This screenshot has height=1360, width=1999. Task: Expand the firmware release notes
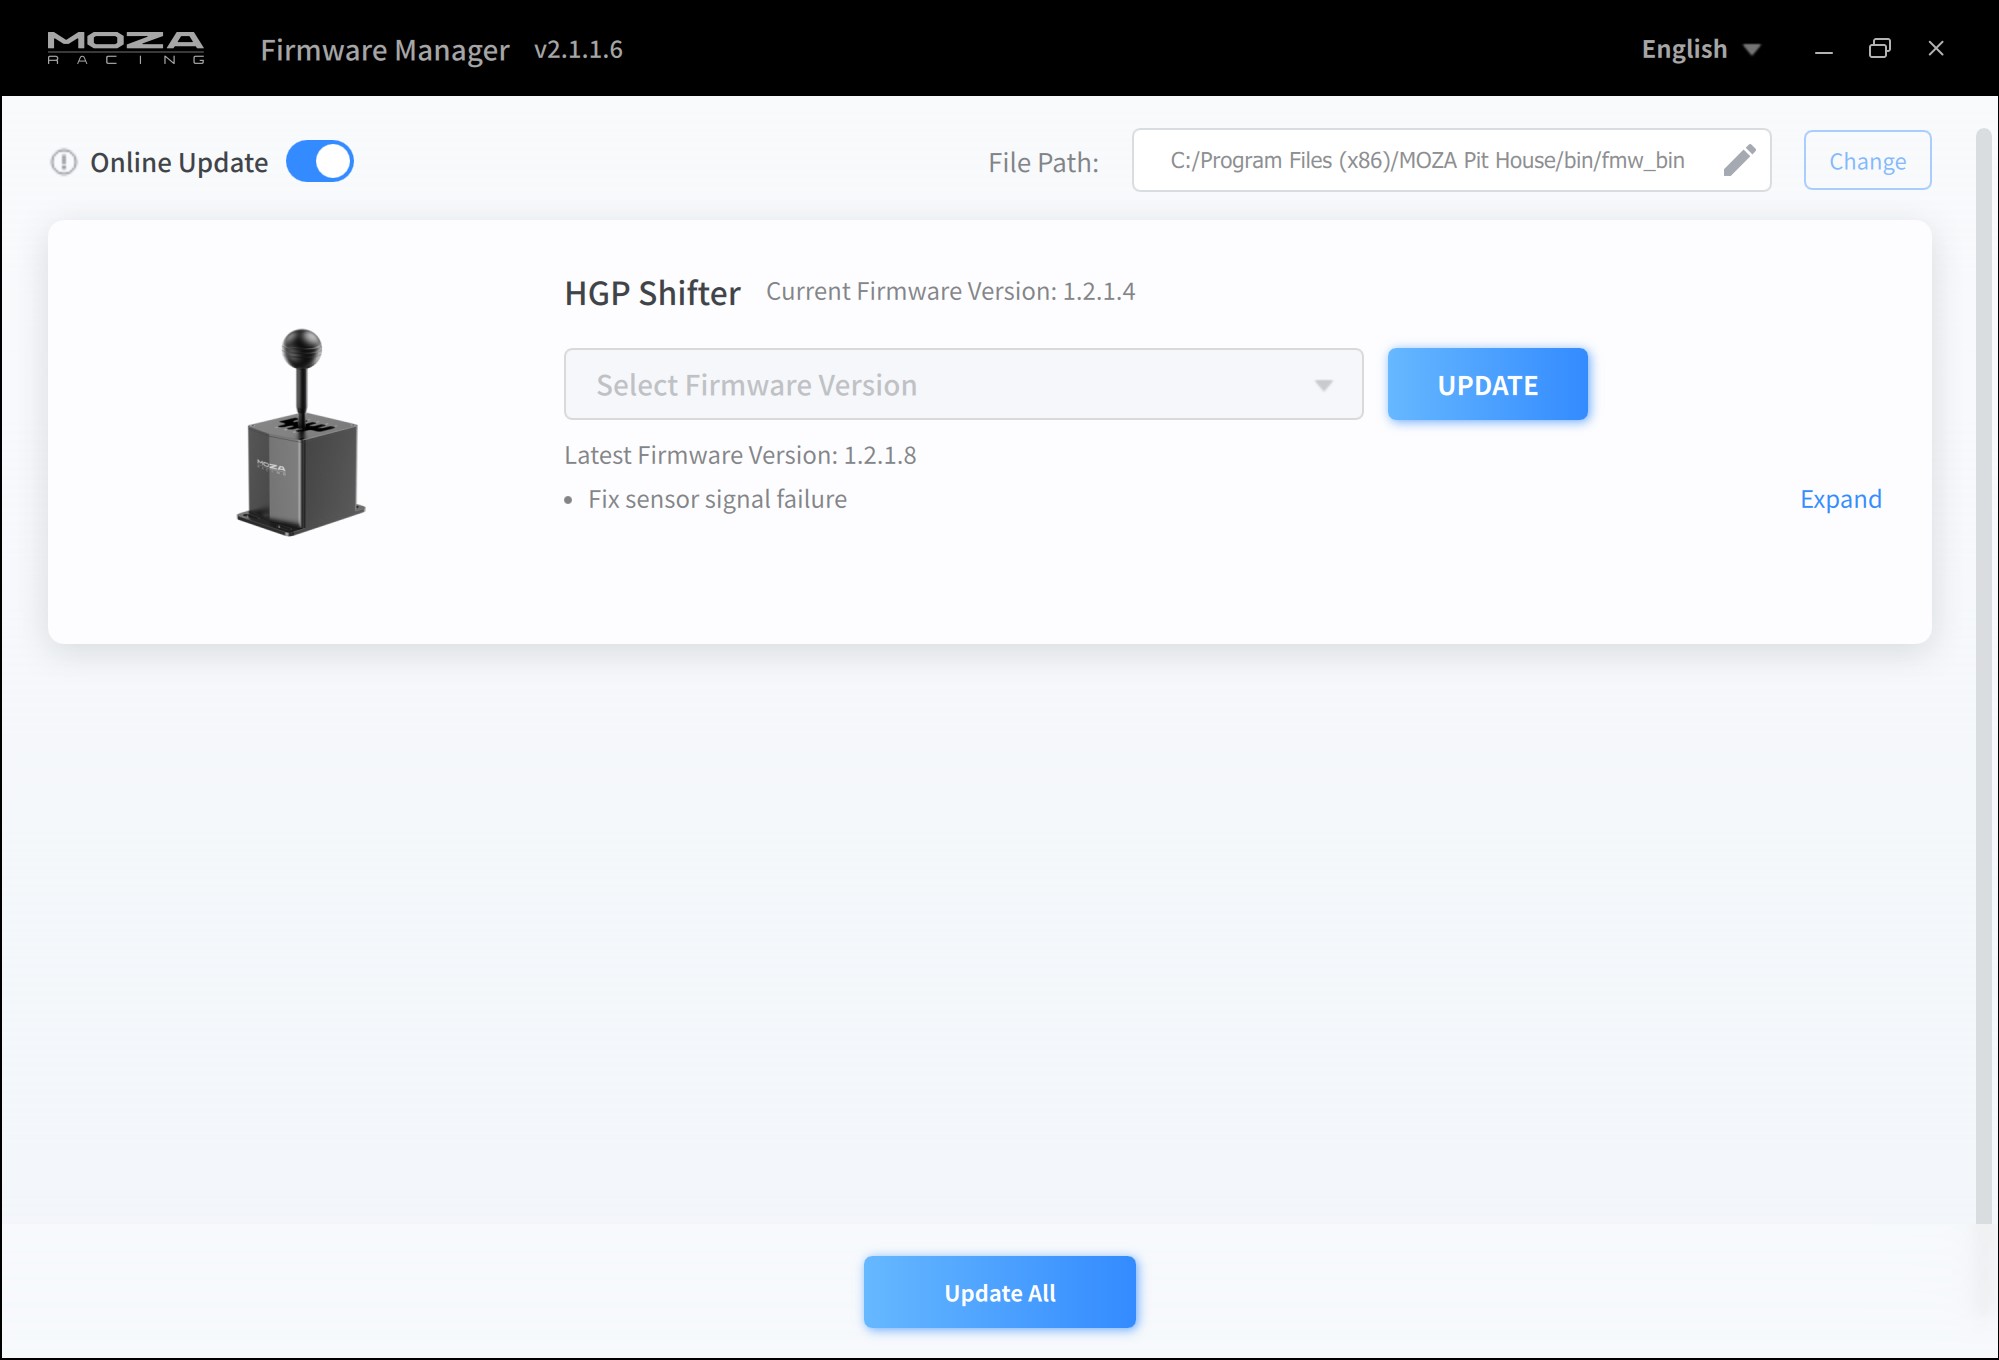[1841, 499]
